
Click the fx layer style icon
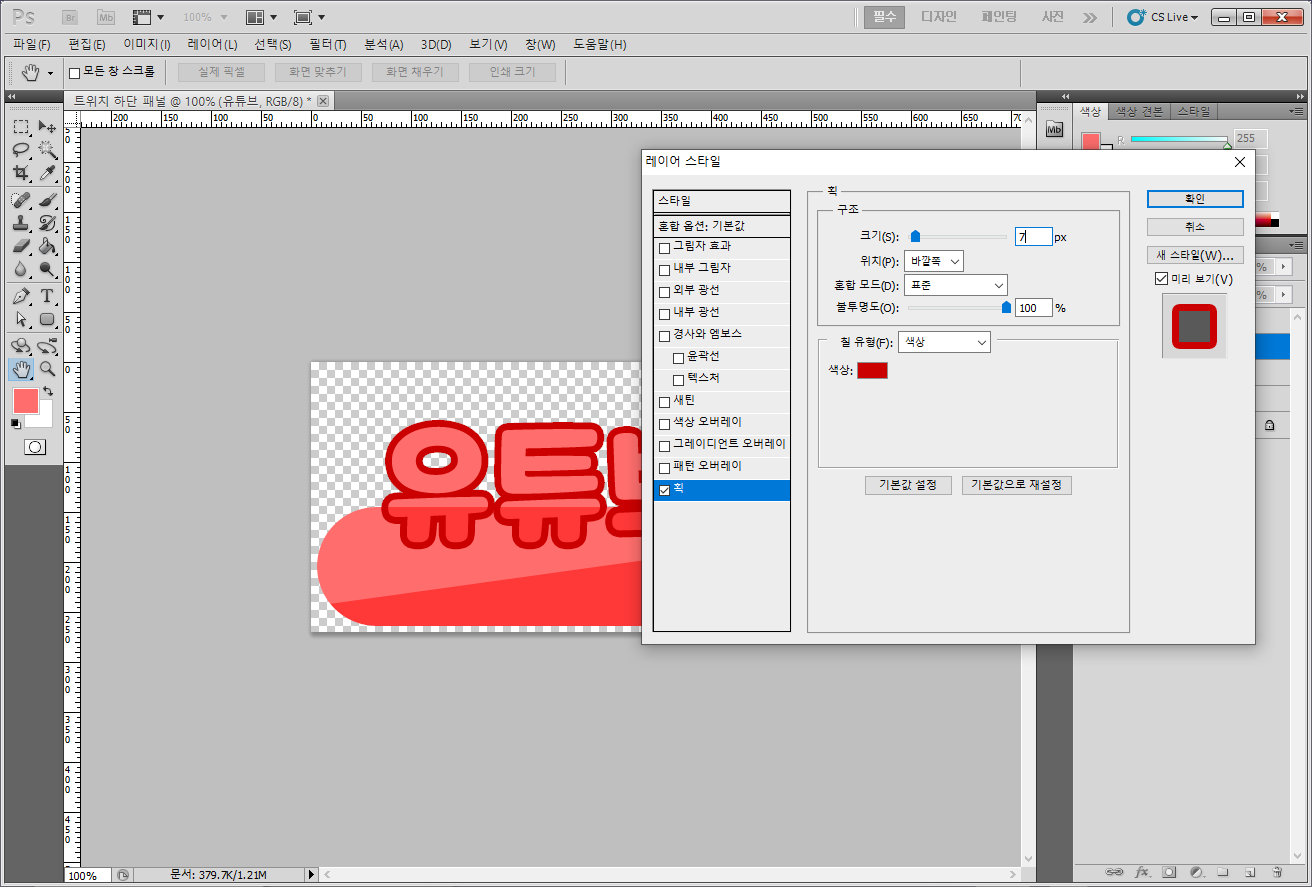(1142, 871)
